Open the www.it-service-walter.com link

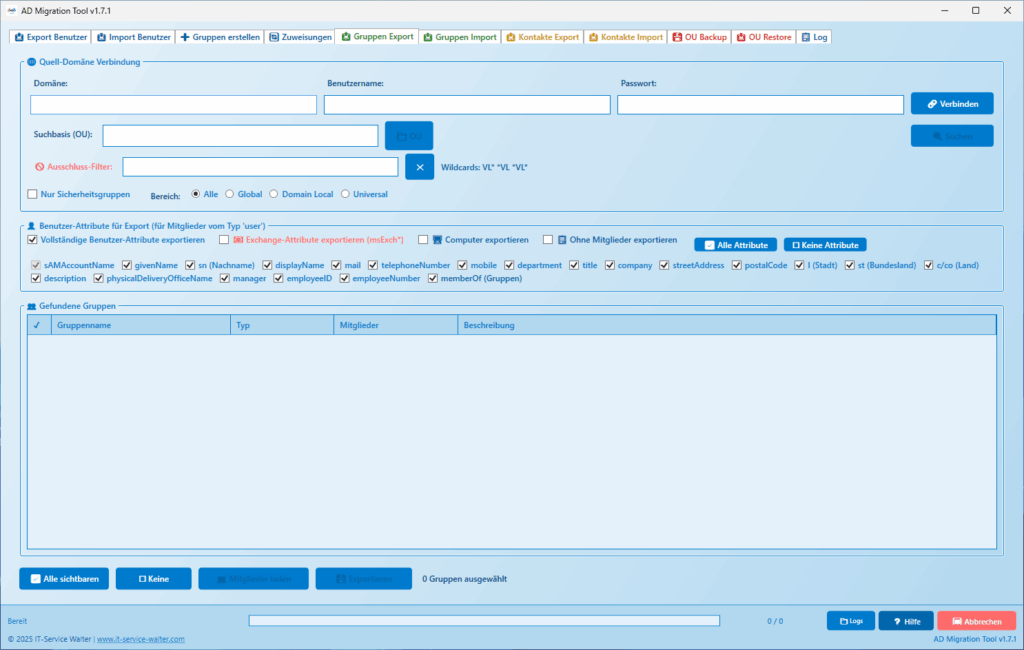point(140,639)
